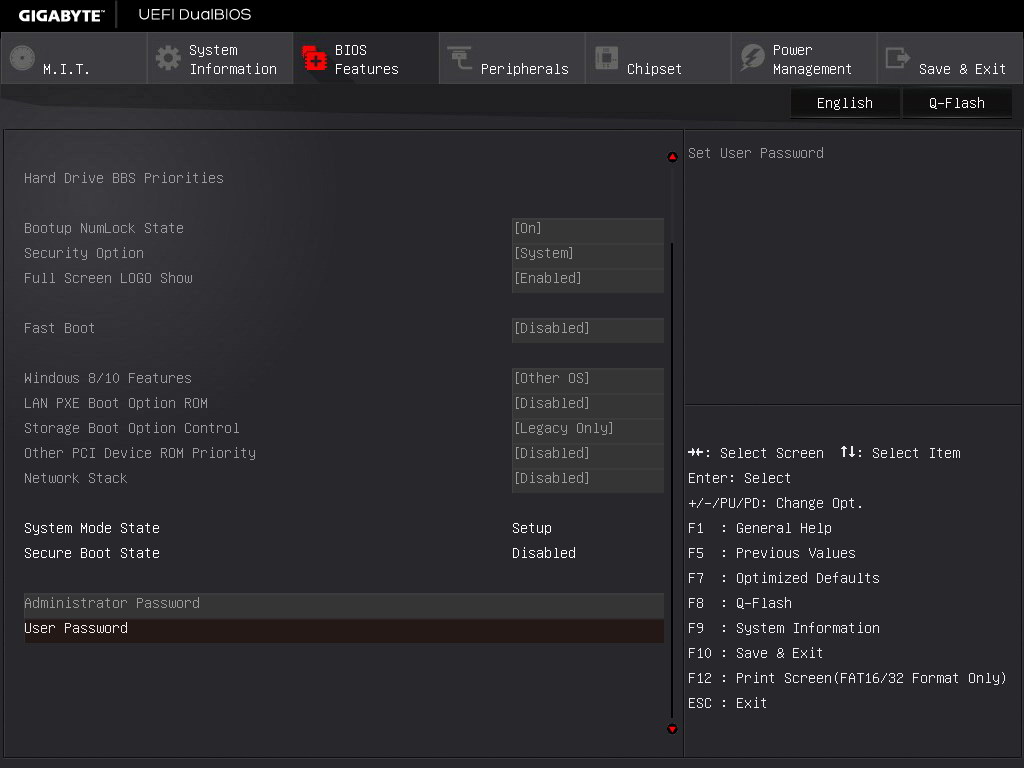Click the Chipset icon
The image size is (1024, 768).
coord(606,58)
